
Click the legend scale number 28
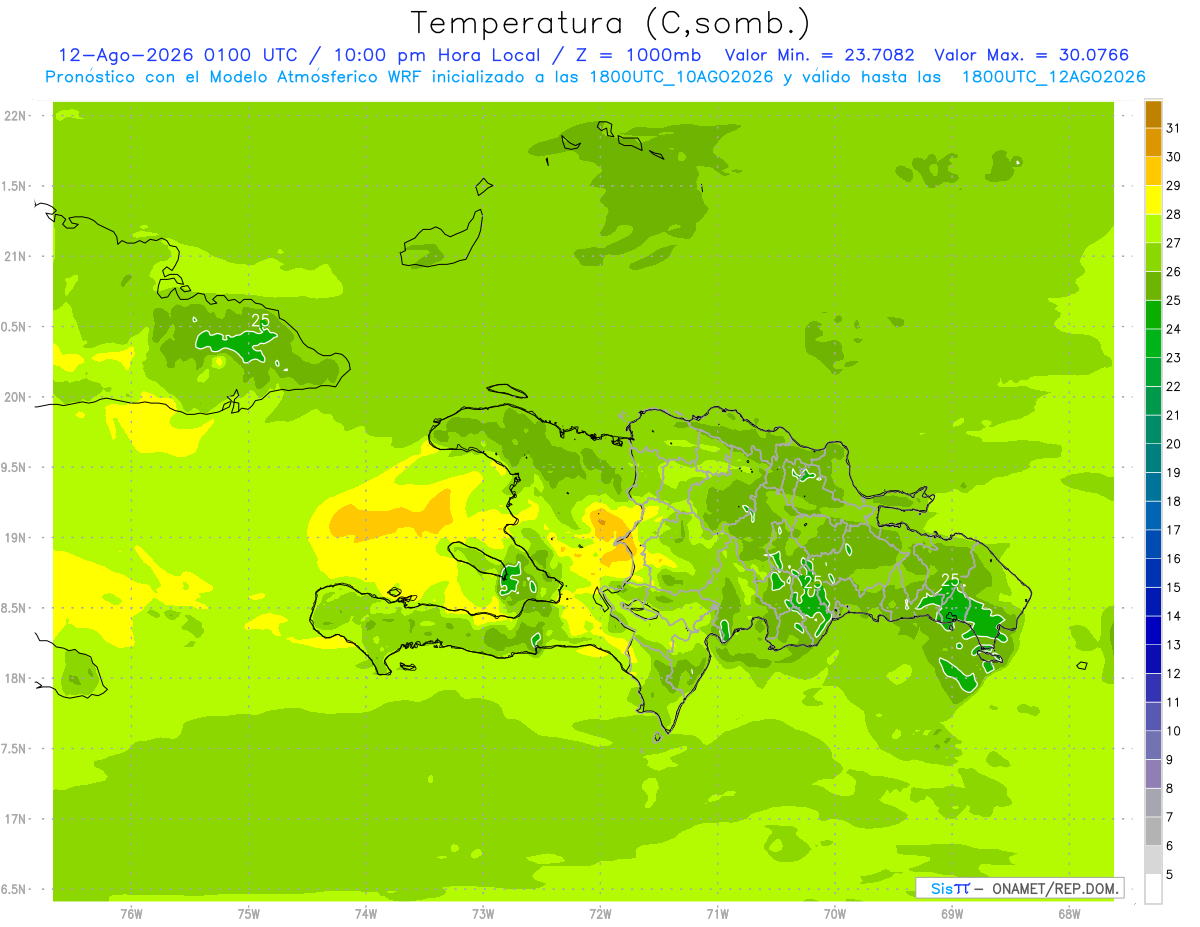[x=1174, y=214]
